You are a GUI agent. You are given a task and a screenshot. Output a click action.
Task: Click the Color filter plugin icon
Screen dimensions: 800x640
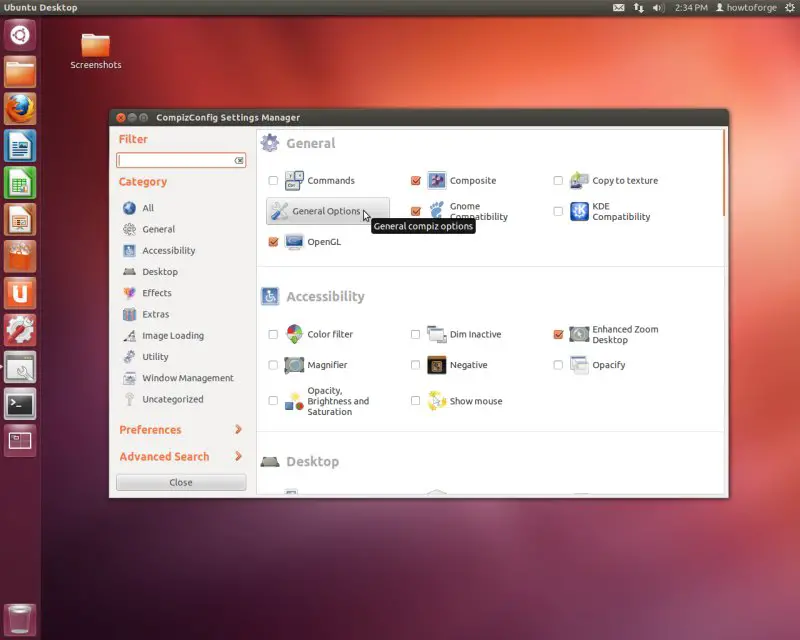click(294, 334)
